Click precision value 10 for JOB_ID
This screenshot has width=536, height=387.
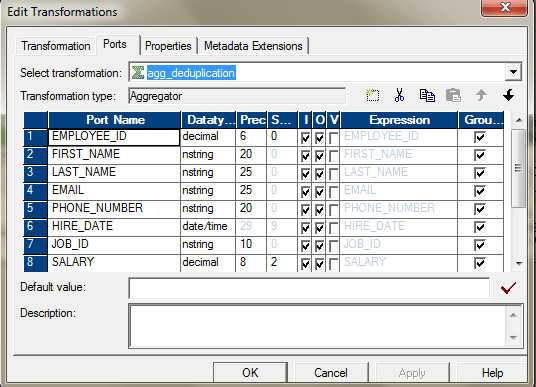[x=251, y=245]
